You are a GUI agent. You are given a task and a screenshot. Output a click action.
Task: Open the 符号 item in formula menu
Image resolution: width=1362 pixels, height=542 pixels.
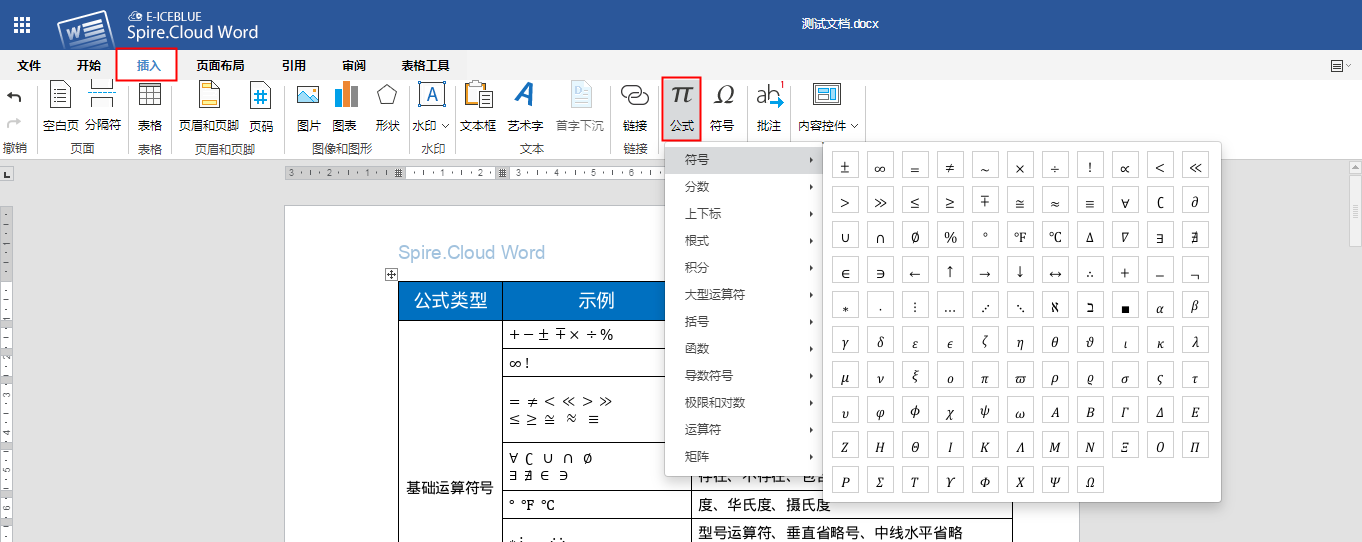pyautogui.click(x=744, y=160)
